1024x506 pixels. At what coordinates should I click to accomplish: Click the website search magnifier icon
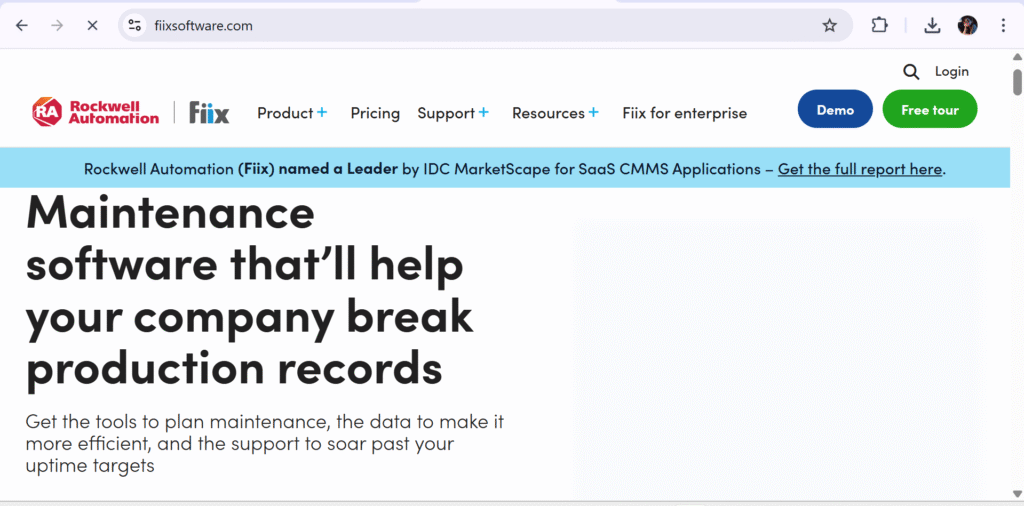(911, 72)
